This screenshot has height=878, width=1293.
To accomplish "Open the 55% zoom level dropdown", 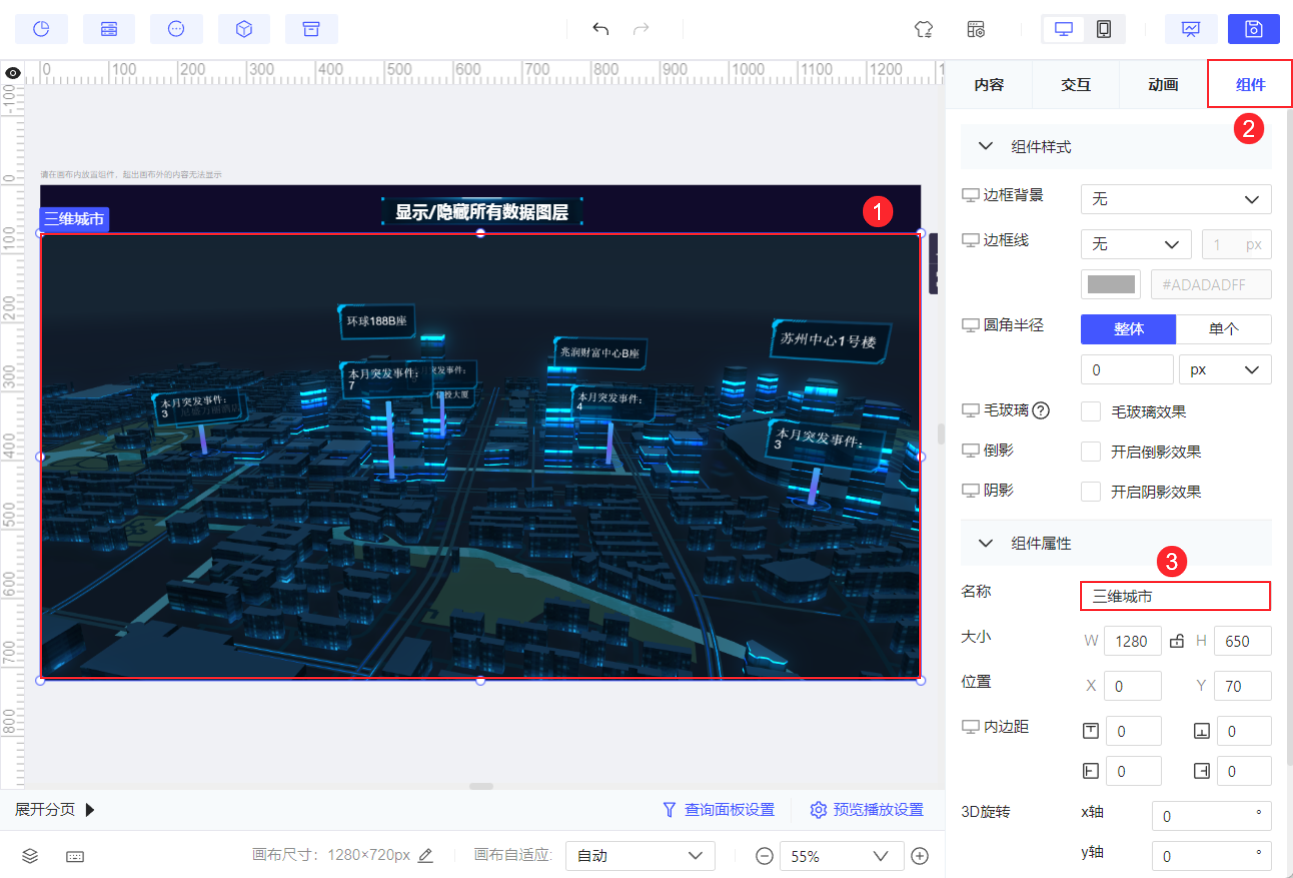I will (841, 856).
